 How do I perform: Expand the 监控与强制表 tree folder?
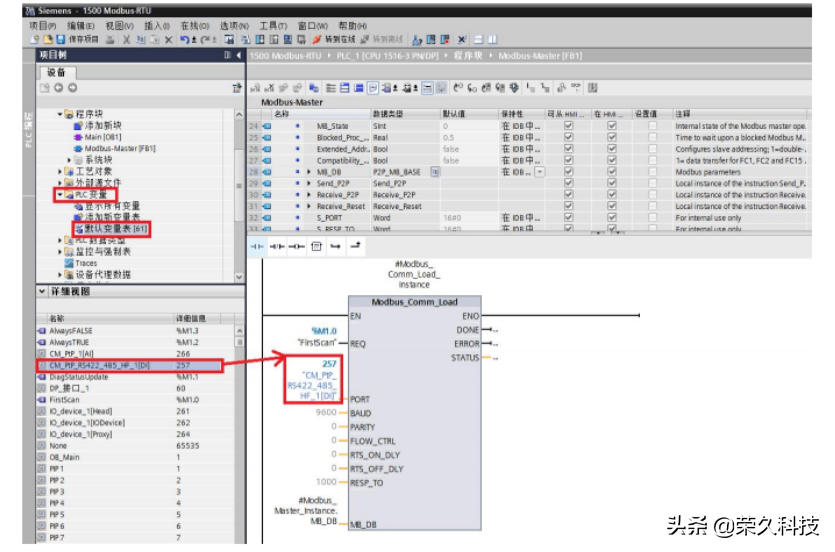click(x=60, y=252)
